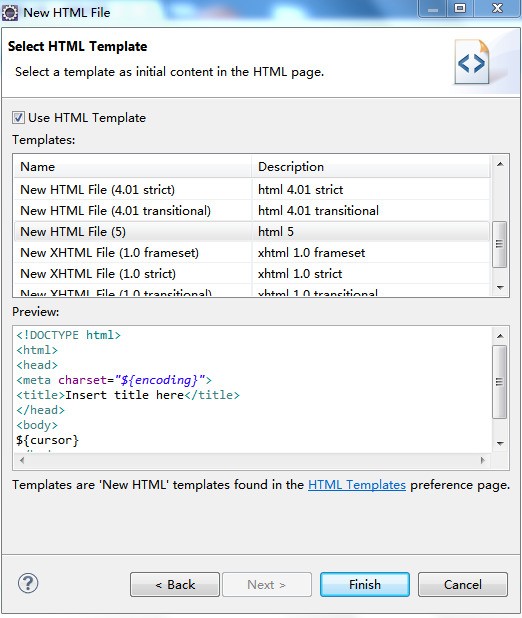Cancel the New HTML File wizard
522x618 pixels.
pos(462,584)
